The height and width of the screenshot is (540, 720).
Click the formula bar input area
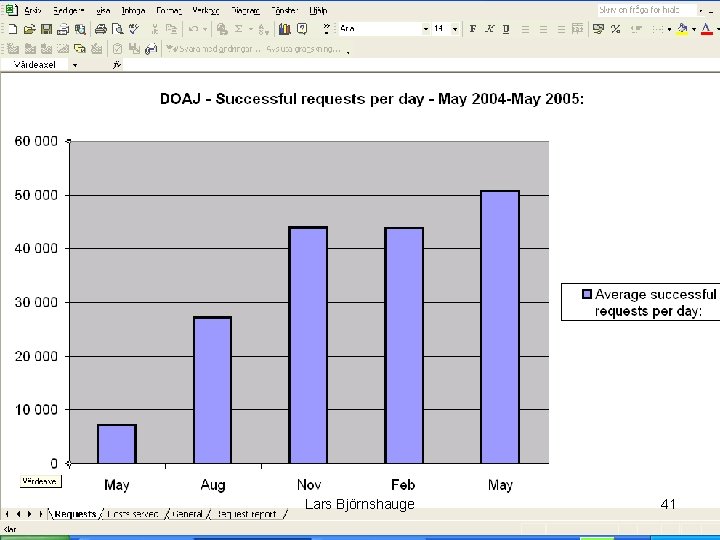422,65
